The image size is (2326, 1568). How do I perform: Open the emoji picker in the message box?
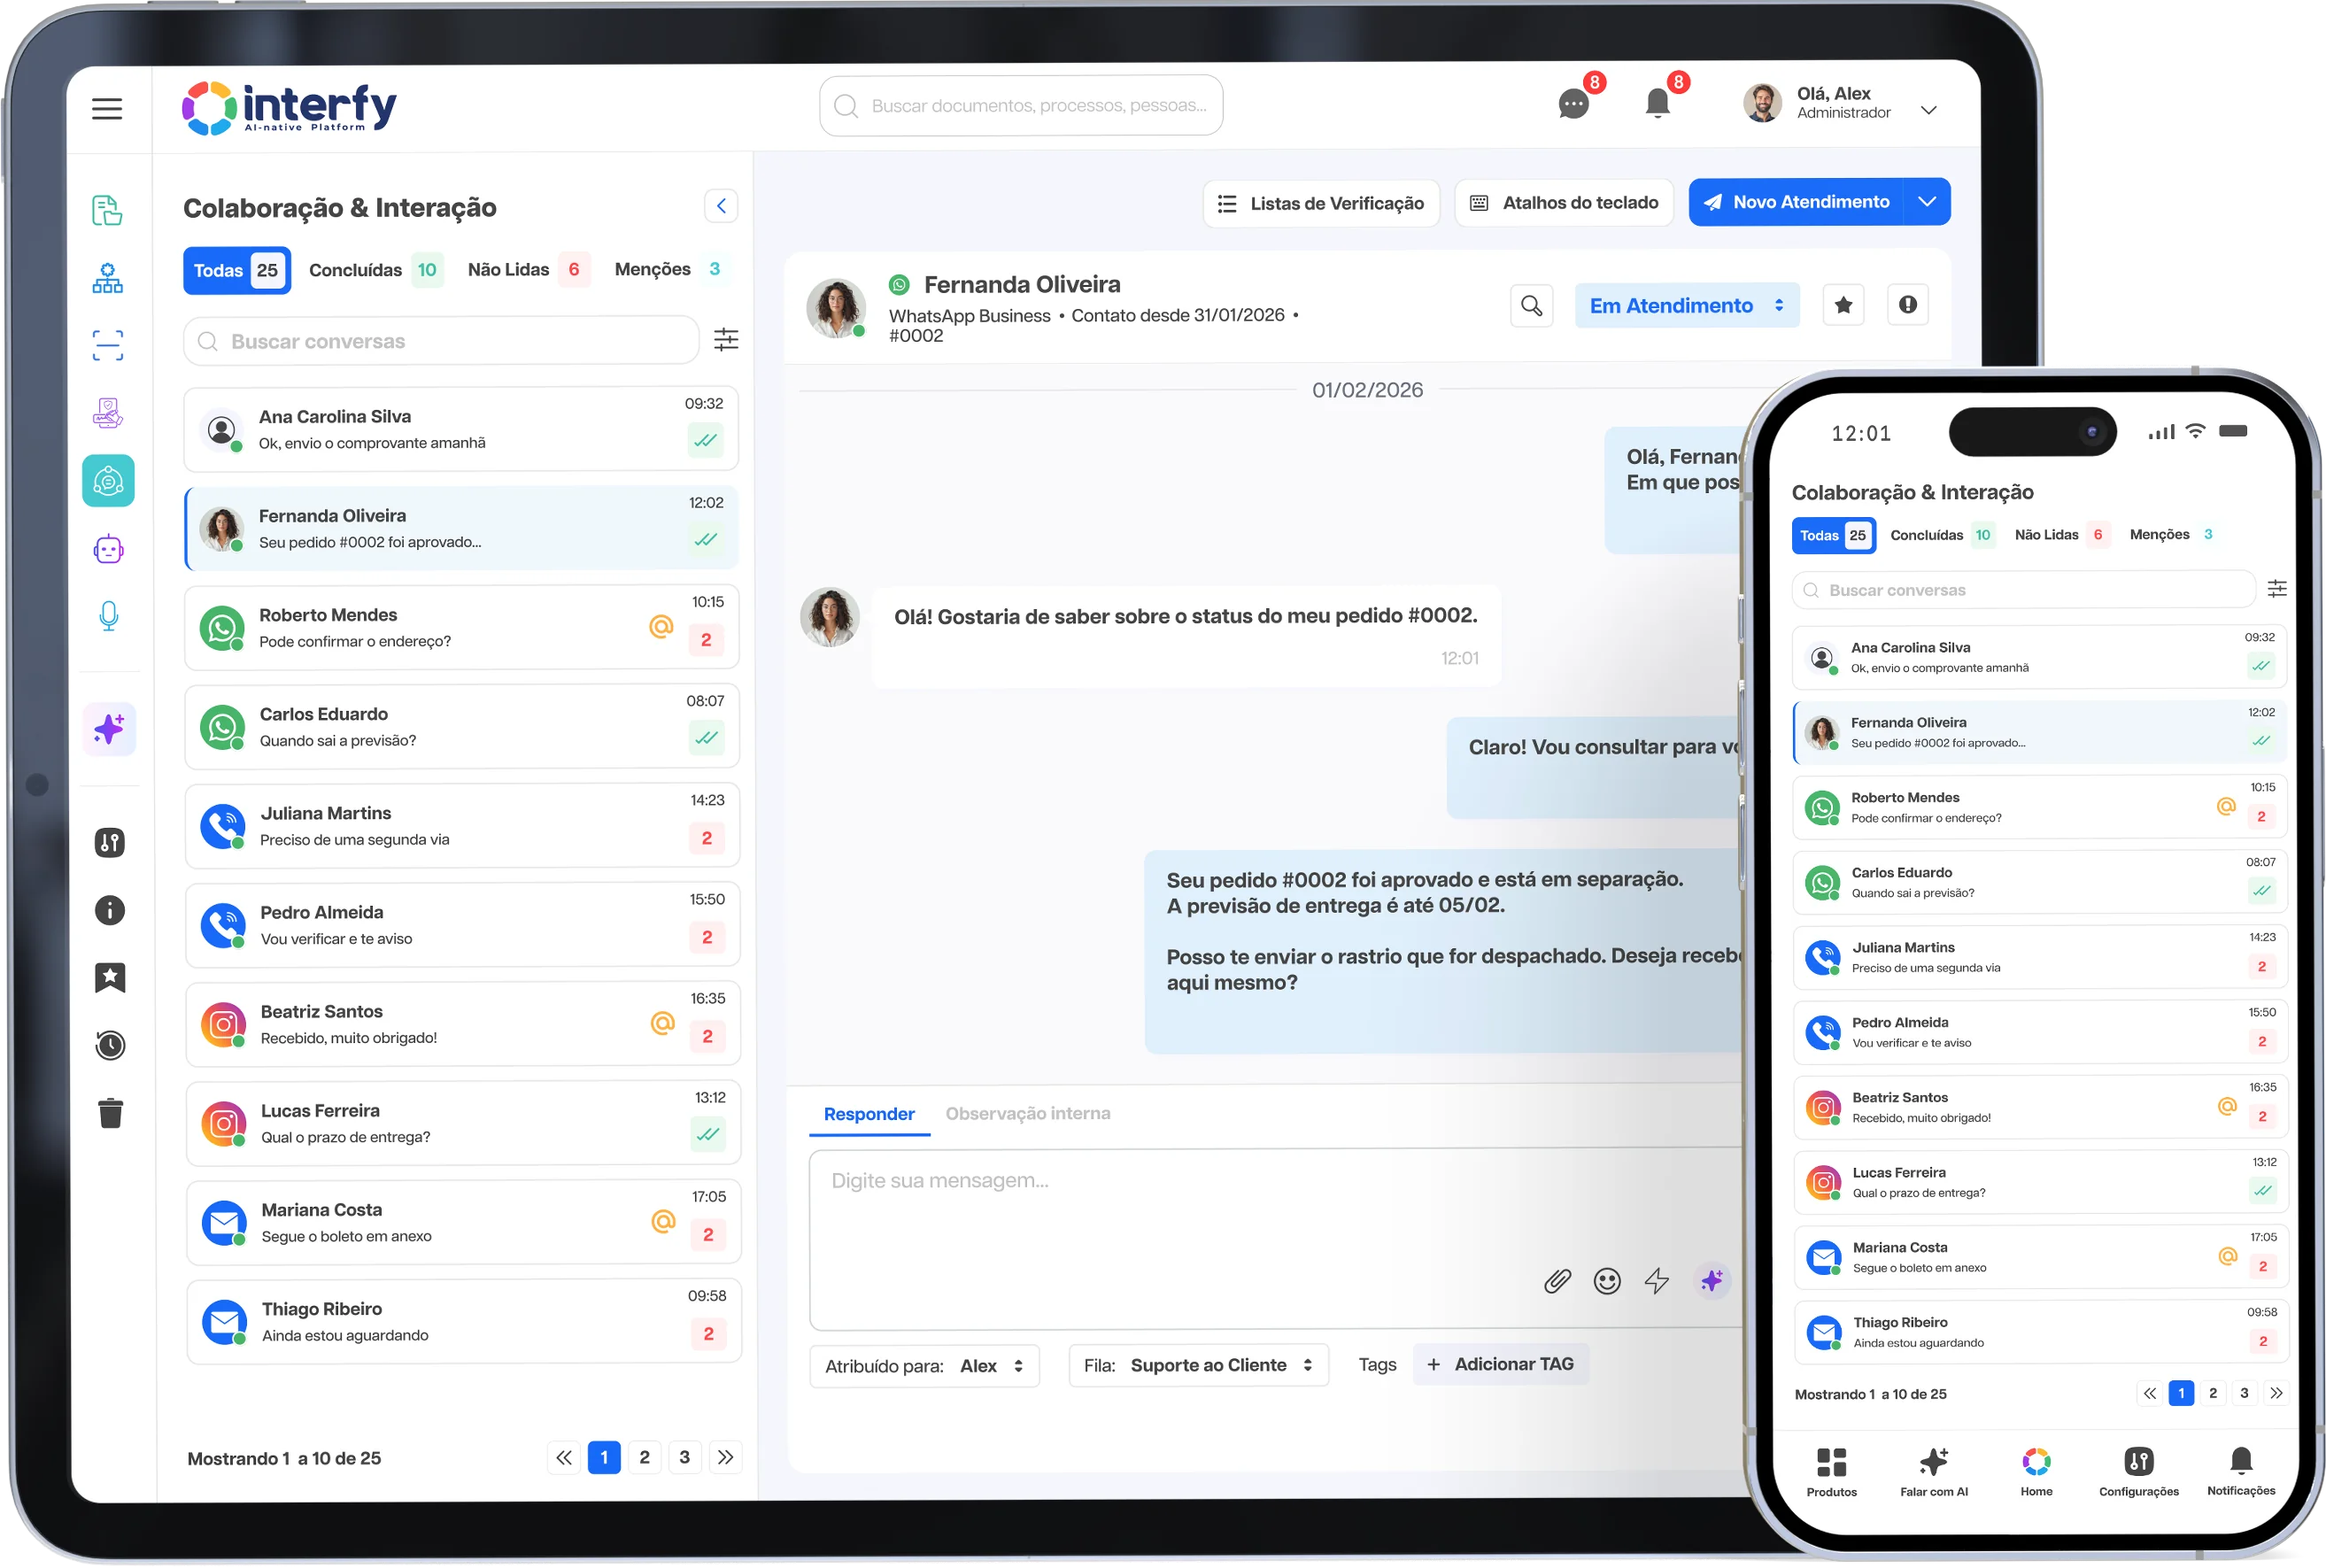point(1607,1281)
